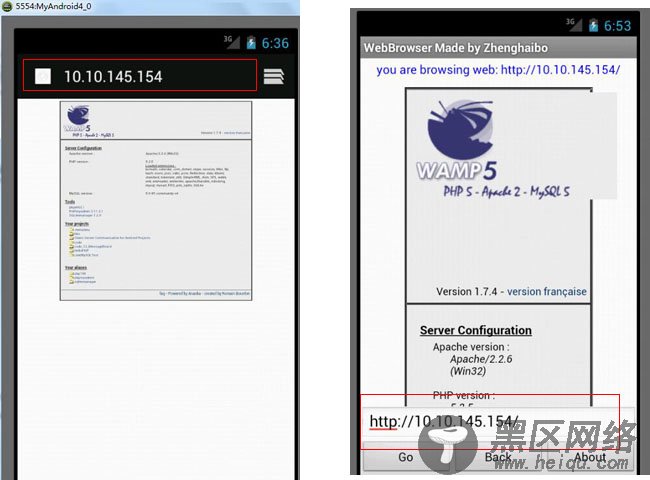This screenshot has width=650, height=480.
Task: Click the 5554:MyAndroid4_0 emulator window title
Action: click(53, 6)
